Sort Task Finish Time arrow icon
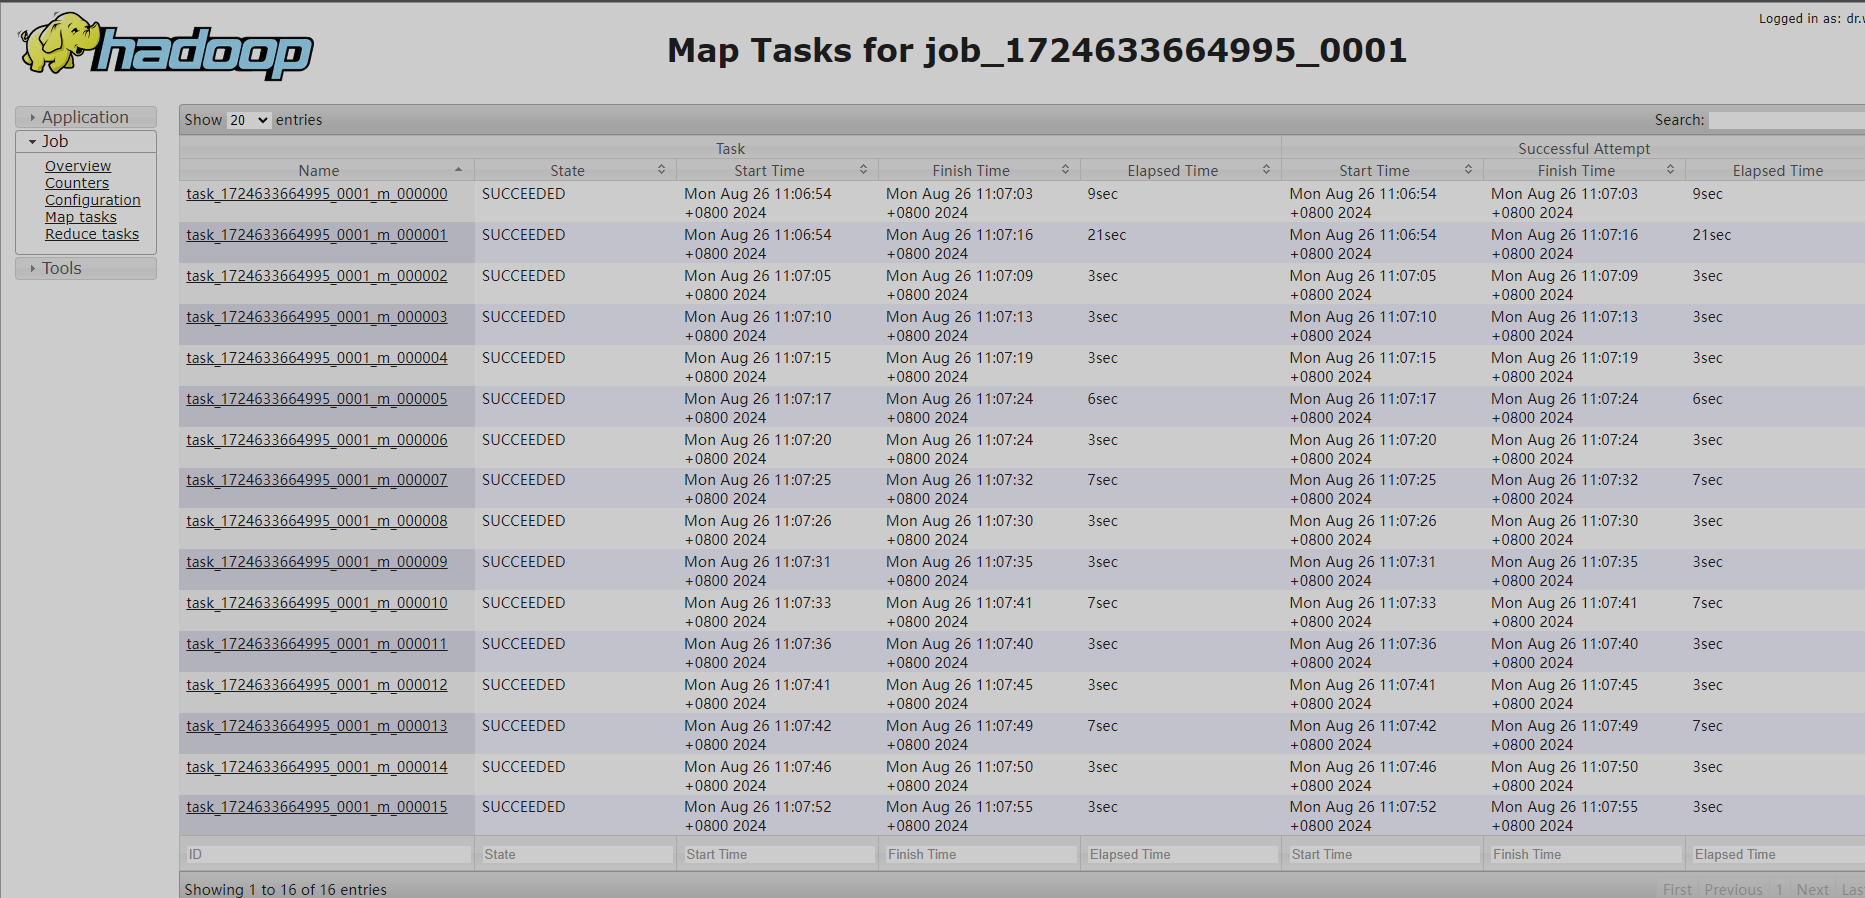The height and width of the screenshot is (898, 1865). pyautogui.click(x=1065, y=170)
